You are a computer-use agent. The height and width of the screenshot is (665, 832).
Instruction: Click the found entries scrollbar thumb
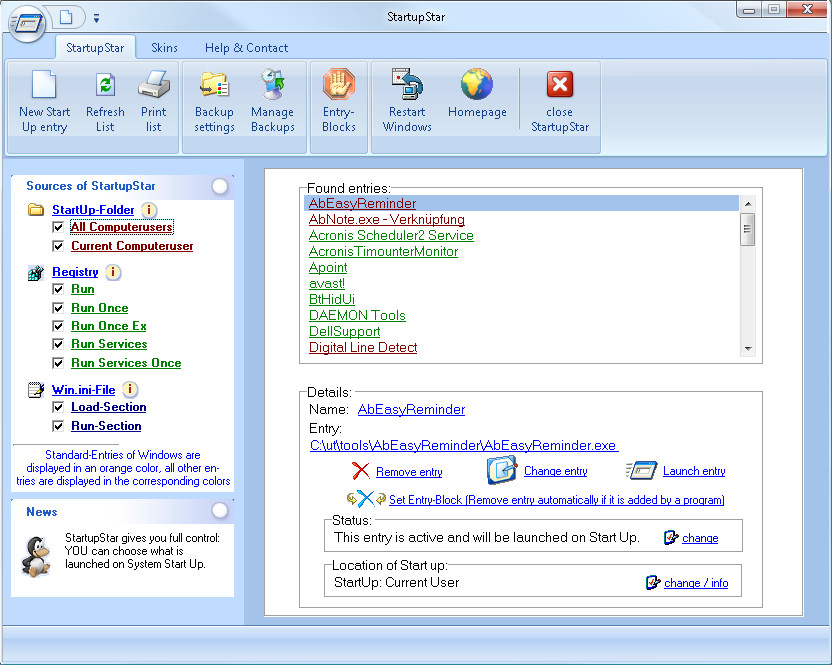click(748, 229)
